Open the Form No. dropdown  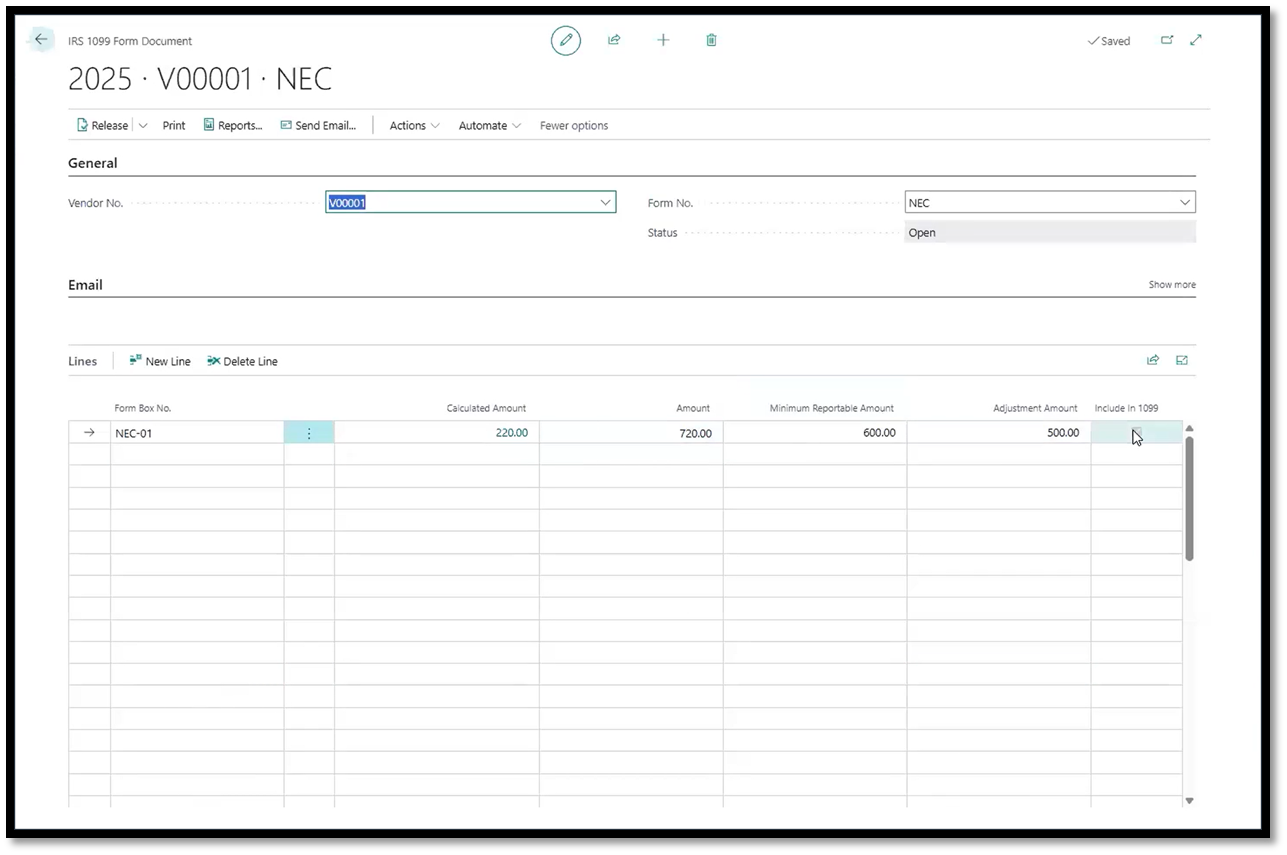coord(1185,202)
